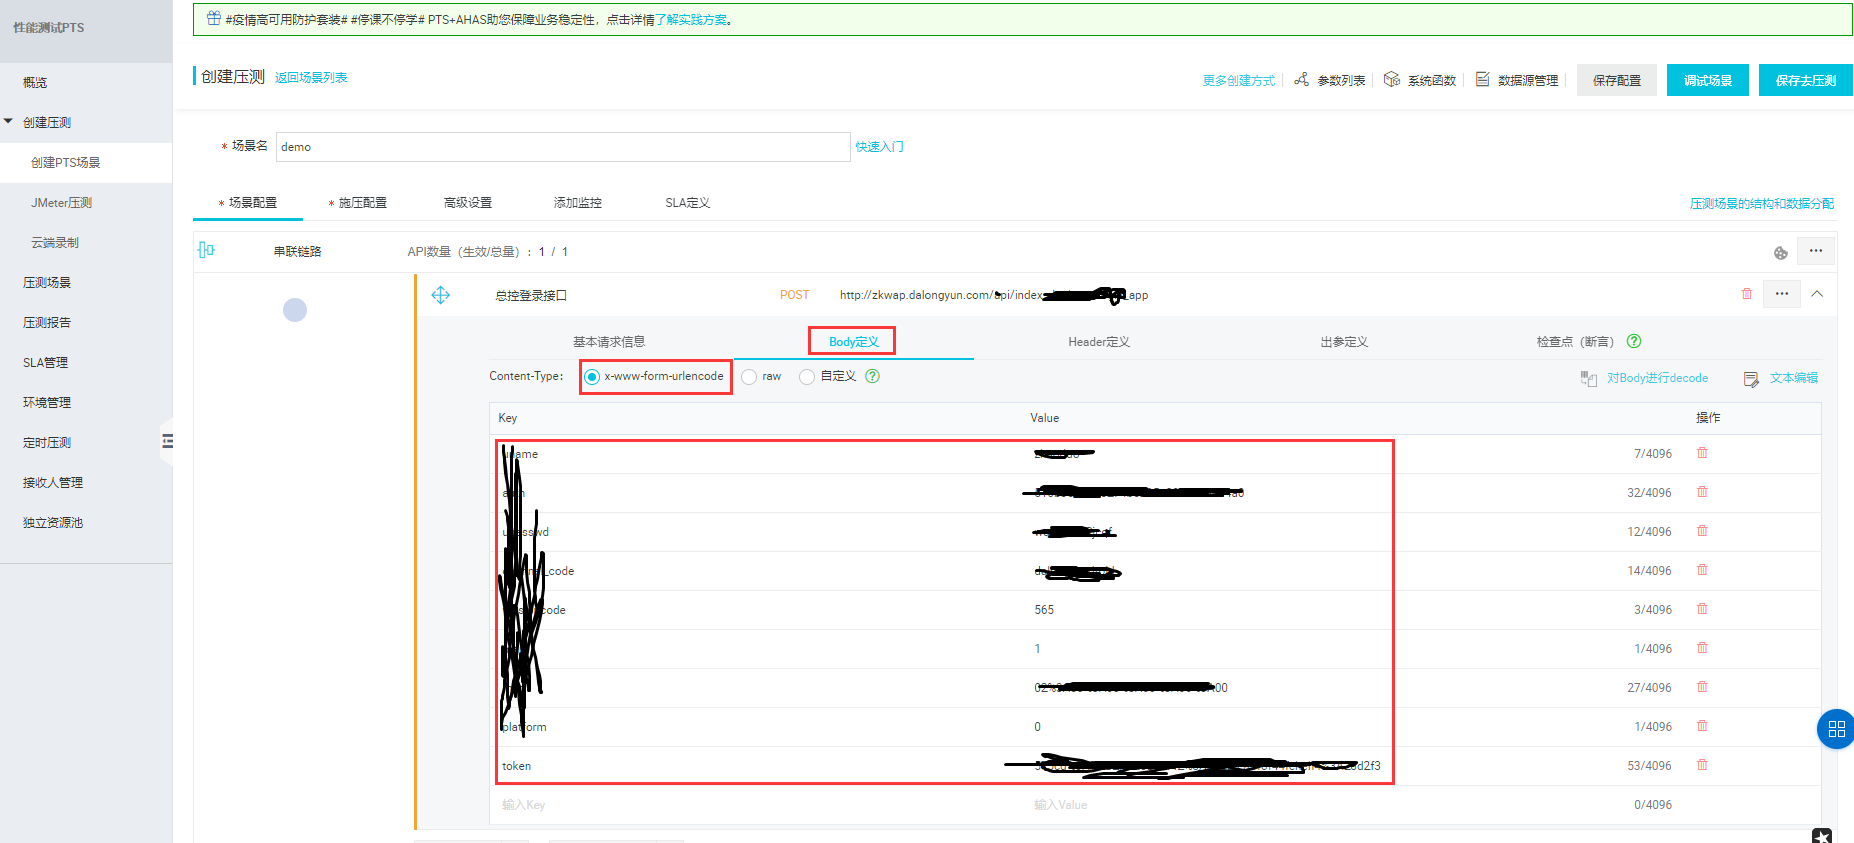This screenshot has width=1854, height=843.
Task: Collapse the 创建压测 sidebar section
Action: 9,122
